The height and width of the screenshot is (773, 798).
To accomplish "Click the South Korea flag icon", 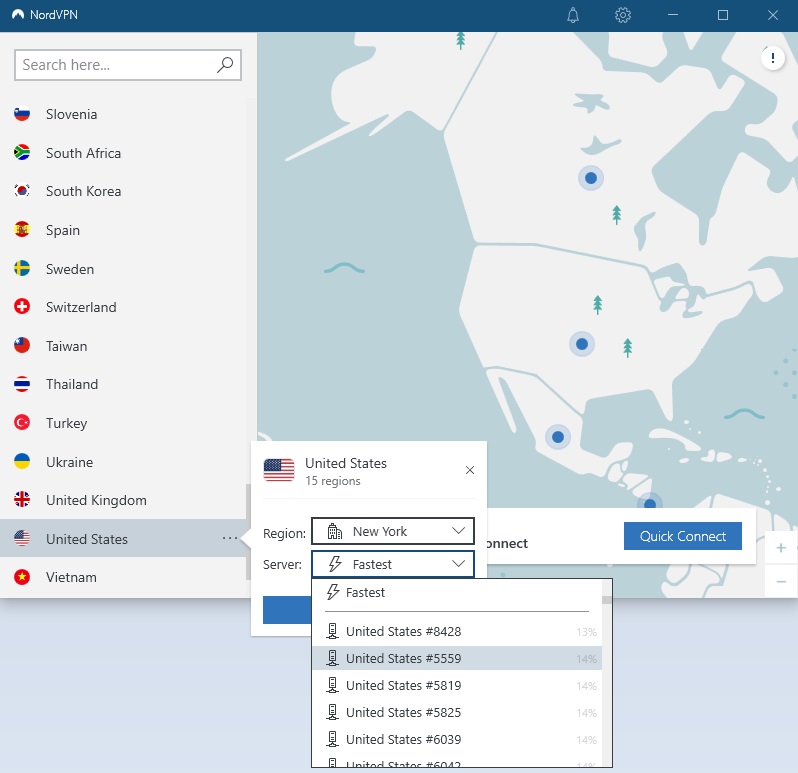I will pyautogui.click(x=22, y=191).
